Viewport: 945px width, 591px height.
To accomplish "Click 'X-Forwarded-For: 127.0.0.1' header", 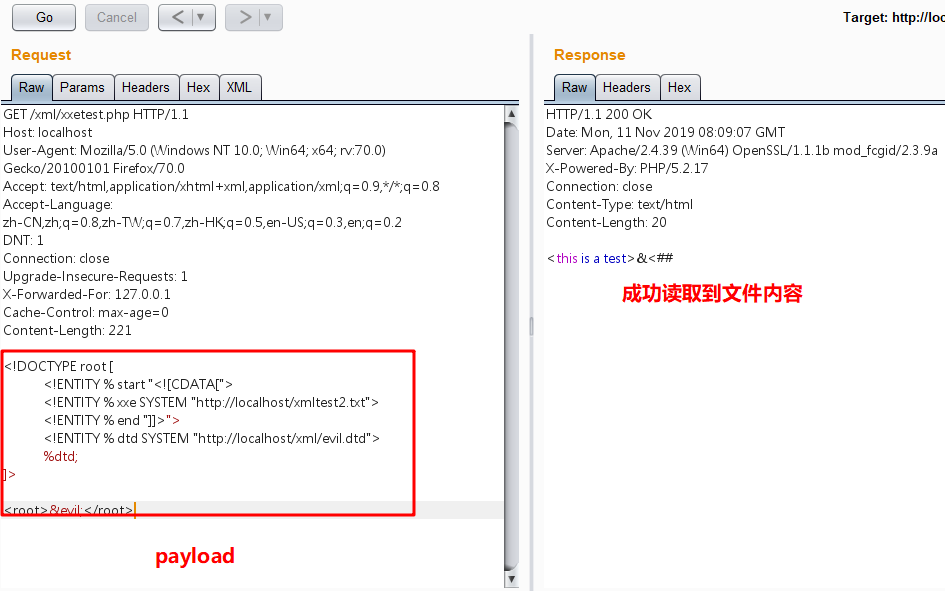I will (87, 295).
